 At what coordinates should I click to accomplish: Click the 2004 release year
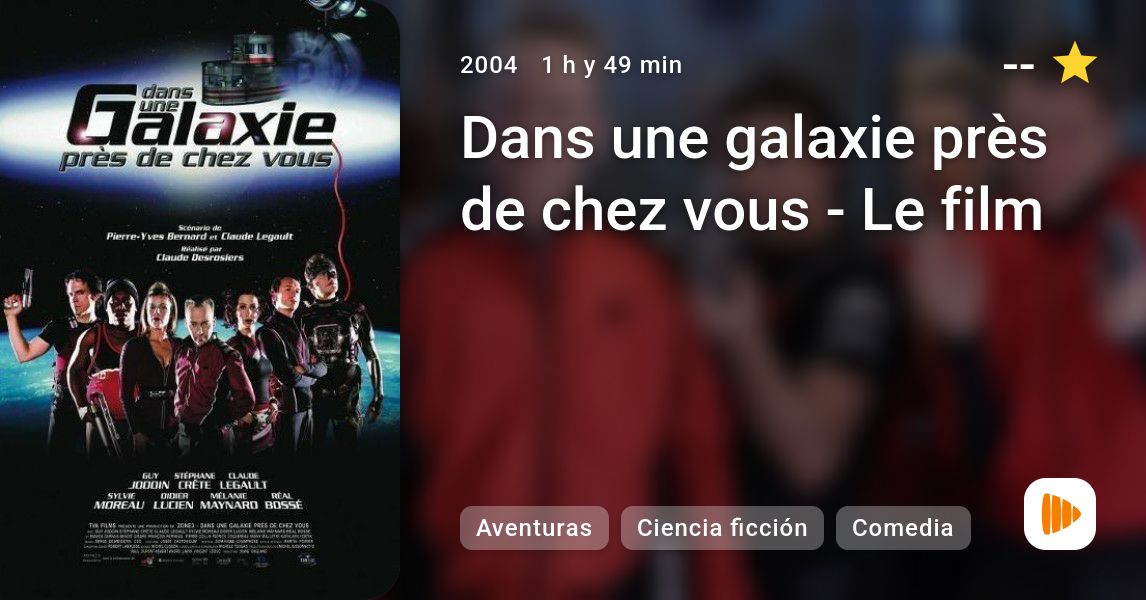pos(489,65)
